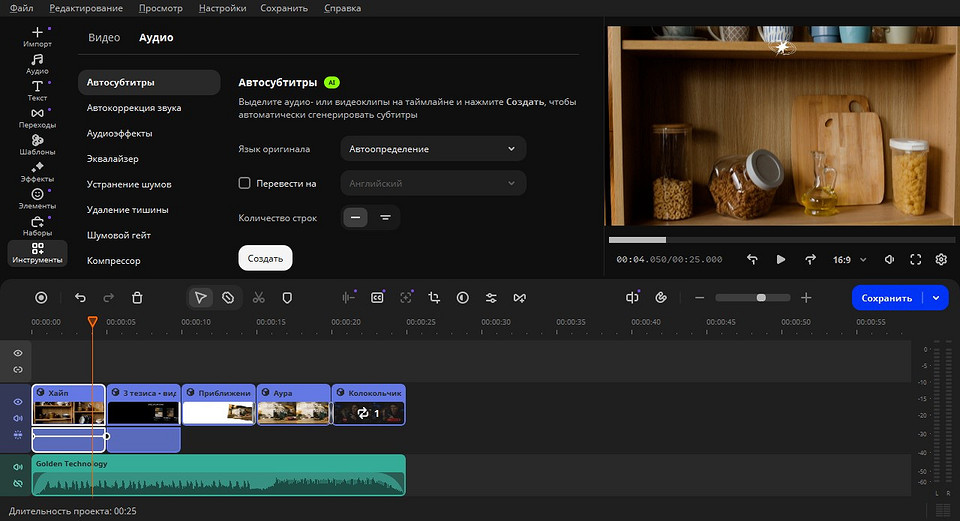Open the Просмотр menu
Image resolution: width=960 pixels, height=521 pixels.
click(x=160, y=8)
